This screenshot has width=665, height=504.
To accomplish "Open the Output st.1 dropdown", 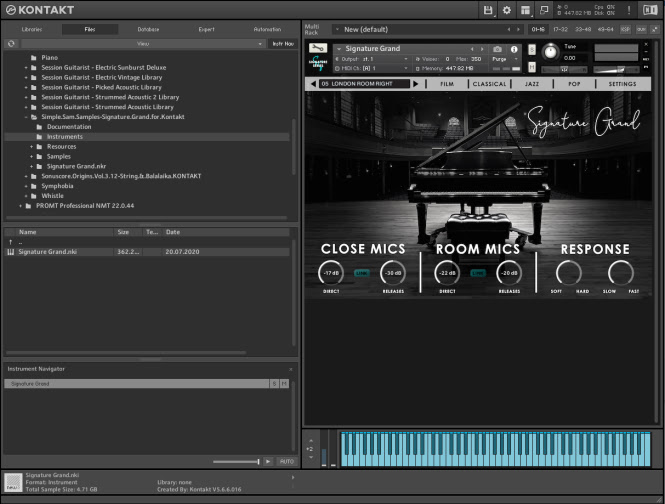I will click(372, 59).
